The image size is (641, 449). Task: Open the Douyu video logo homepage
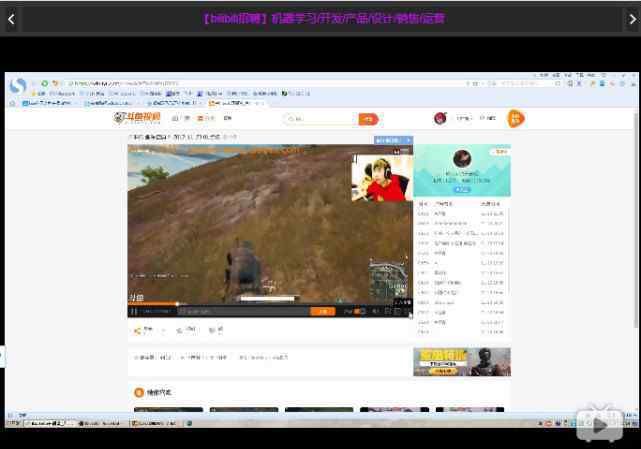point(137,118)
